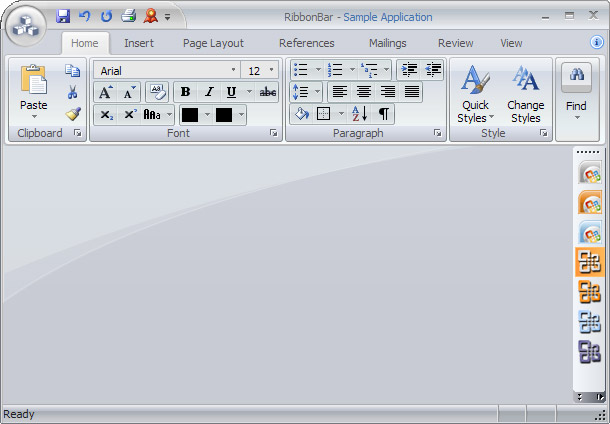Viewport: 610px width, 424px height.
Task: Toggle Underline formatting
Action: (232, 92)
